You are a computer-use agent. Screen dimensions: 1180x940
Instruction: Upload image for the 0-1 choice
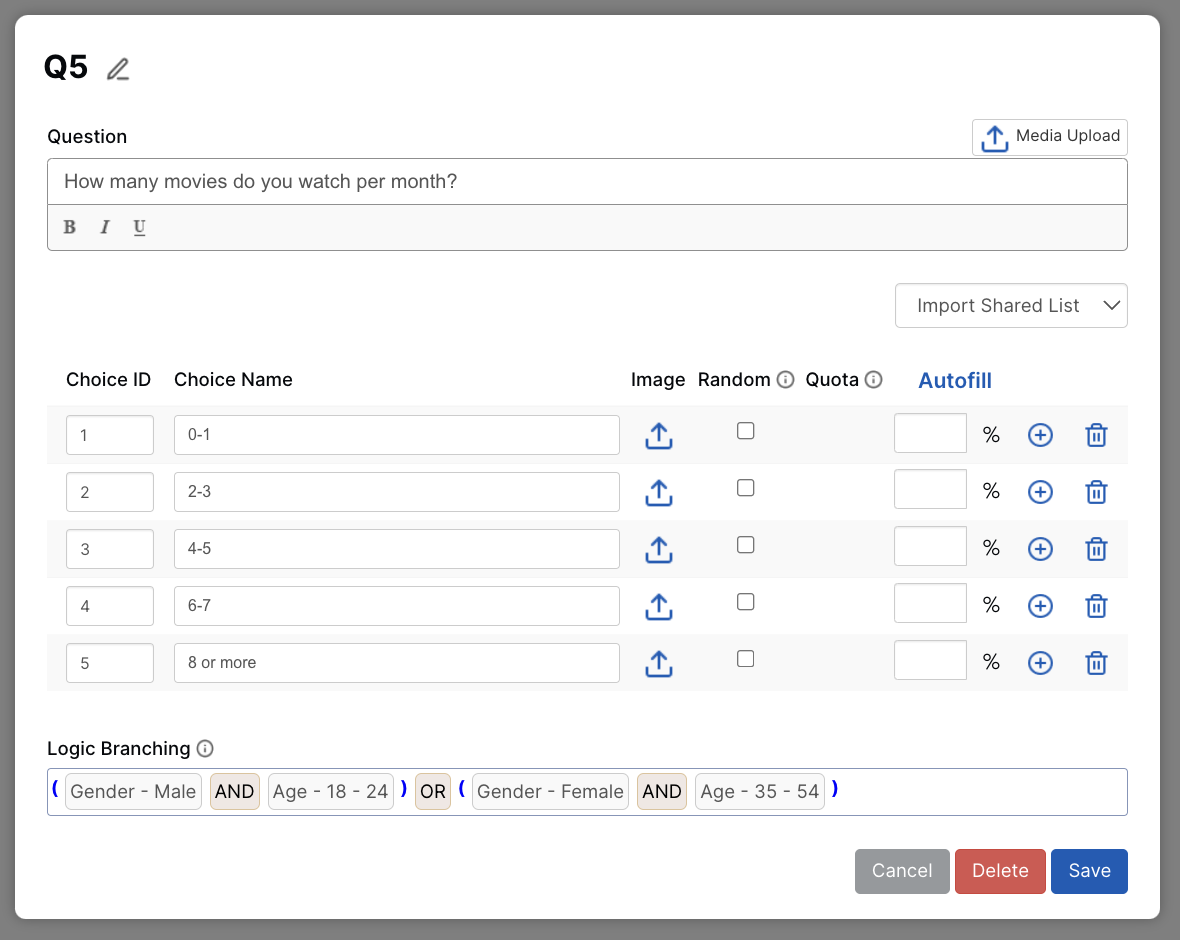click(x=658, y=436)
